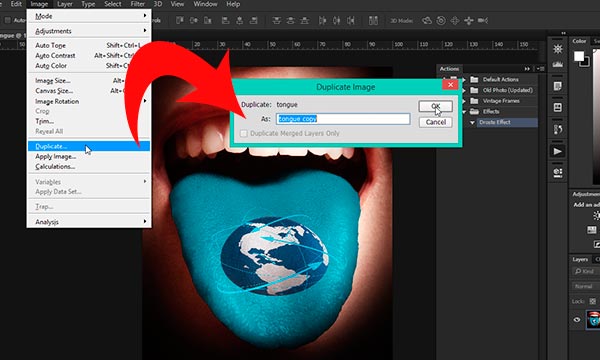Switch to the Layers panel tab
The height and width of the screenshot is (360, 600).
tap(580, 259)
